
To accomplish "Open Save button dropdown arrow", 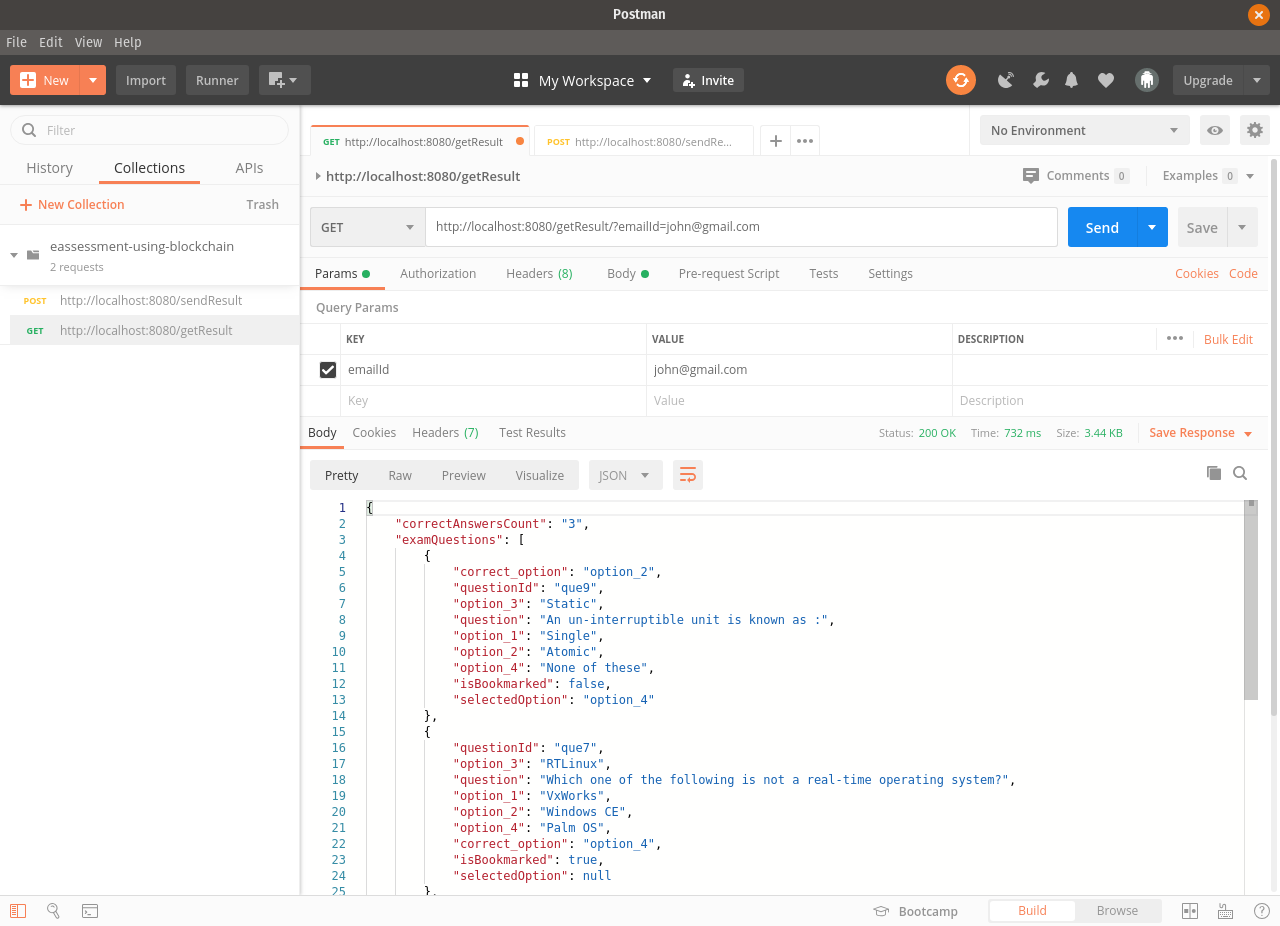I will tap(1242, 227).
